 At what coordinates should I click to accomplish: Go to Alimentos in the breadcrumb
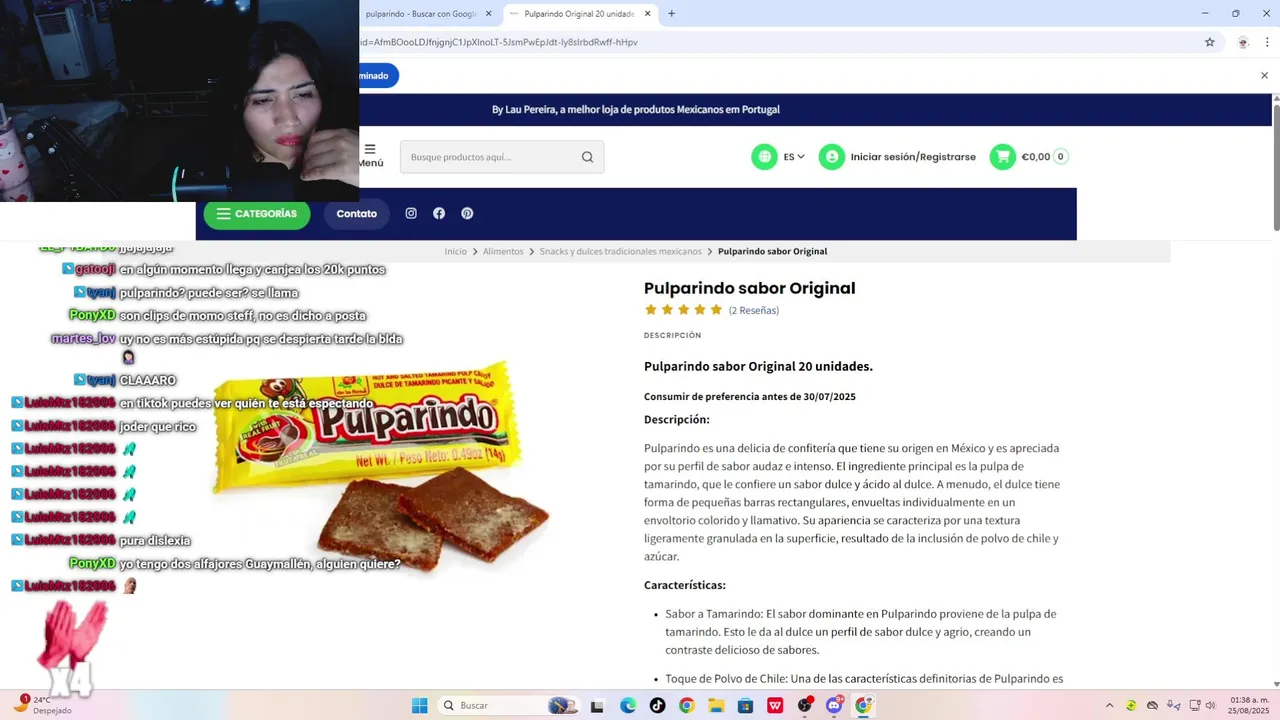click(503, 251)
